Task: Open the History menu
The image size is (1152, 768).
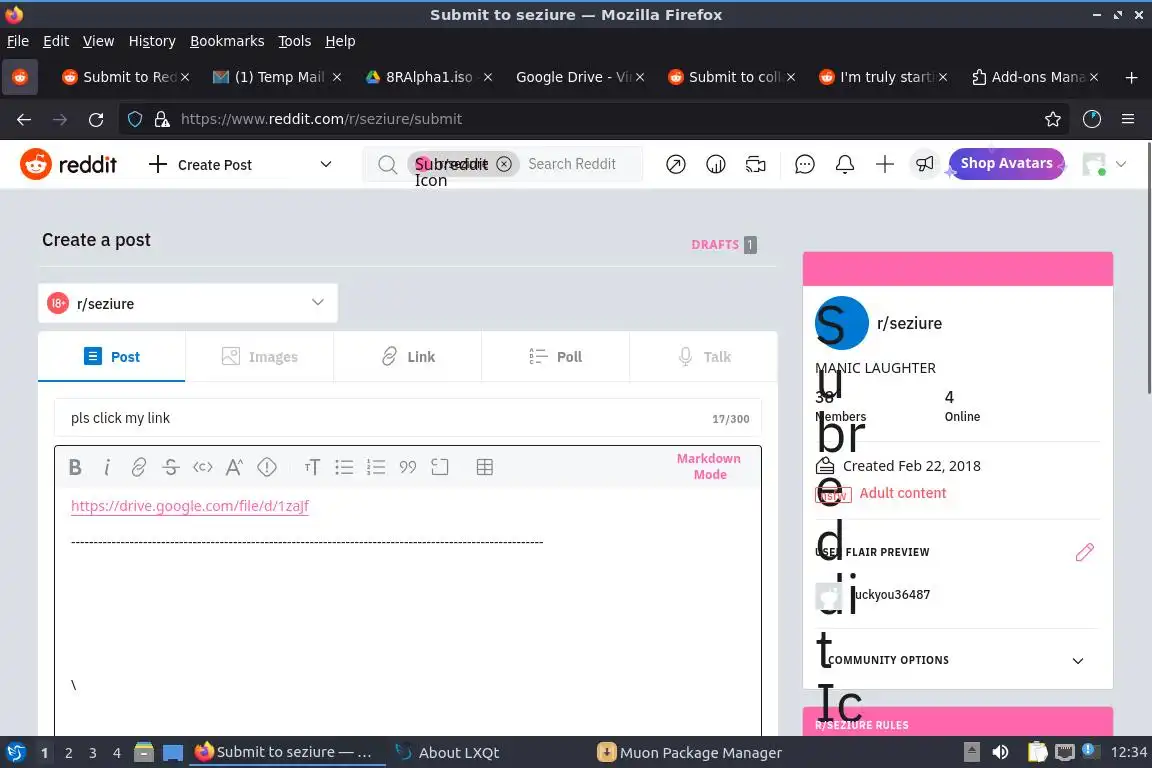Action: pos(152,41)
